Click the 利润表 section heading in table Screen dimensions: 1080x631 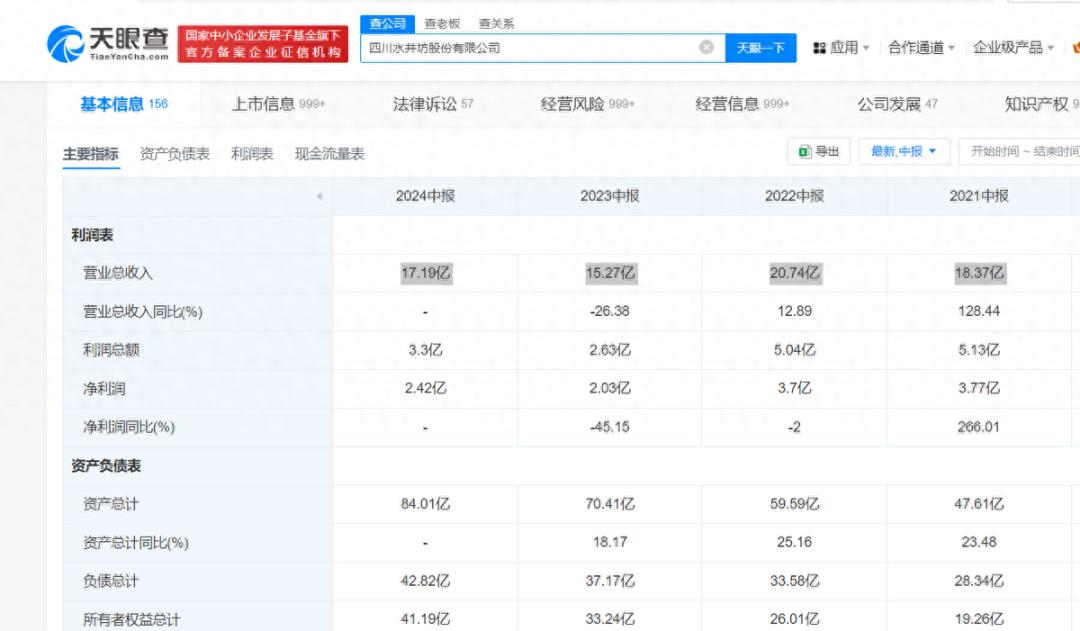click(x=92, y=235)
